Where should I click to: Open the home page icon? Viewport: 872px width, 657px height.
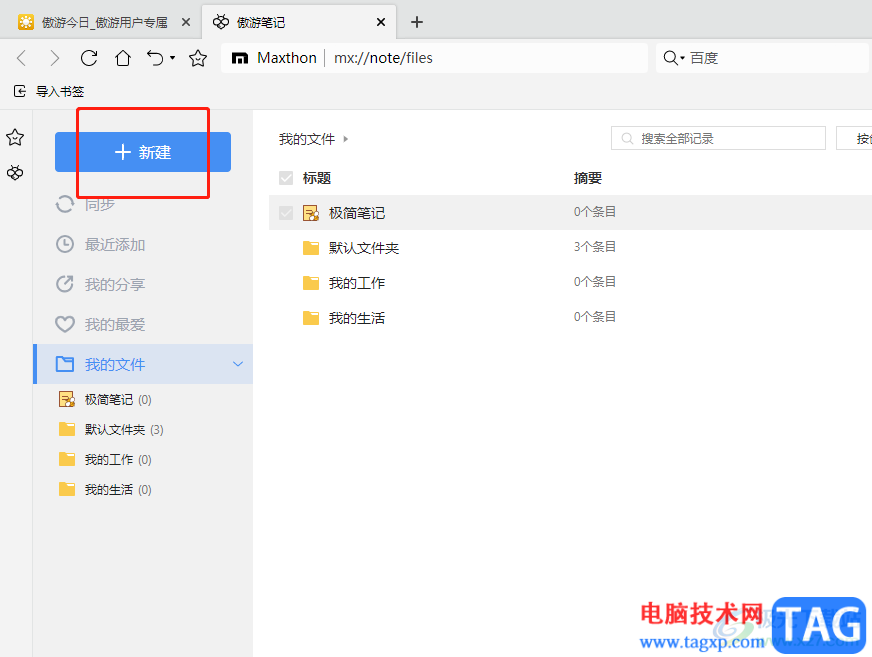click(123, 58)
